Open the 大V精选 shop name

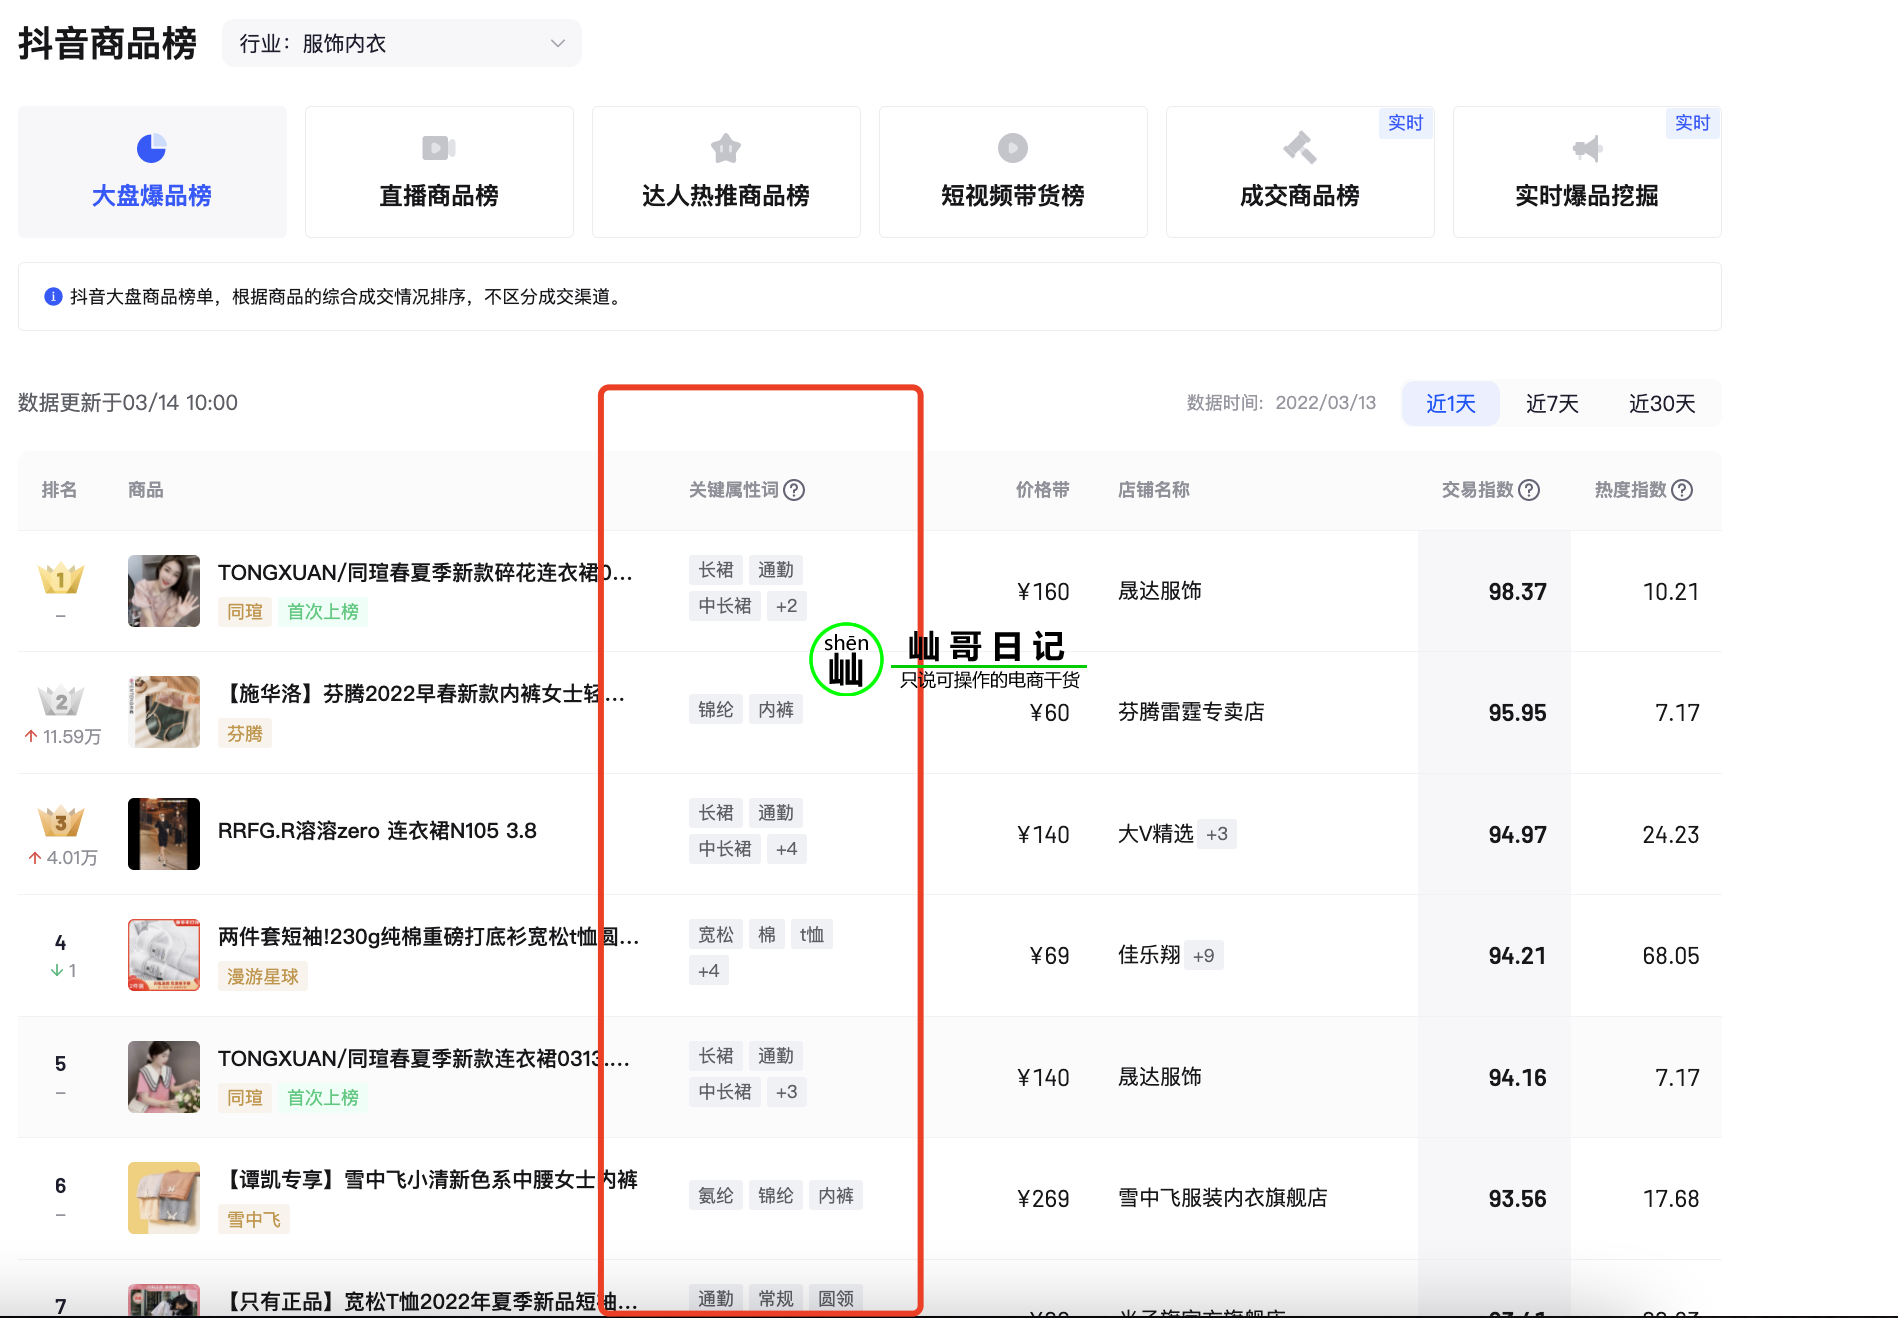tap(1156, 834)
